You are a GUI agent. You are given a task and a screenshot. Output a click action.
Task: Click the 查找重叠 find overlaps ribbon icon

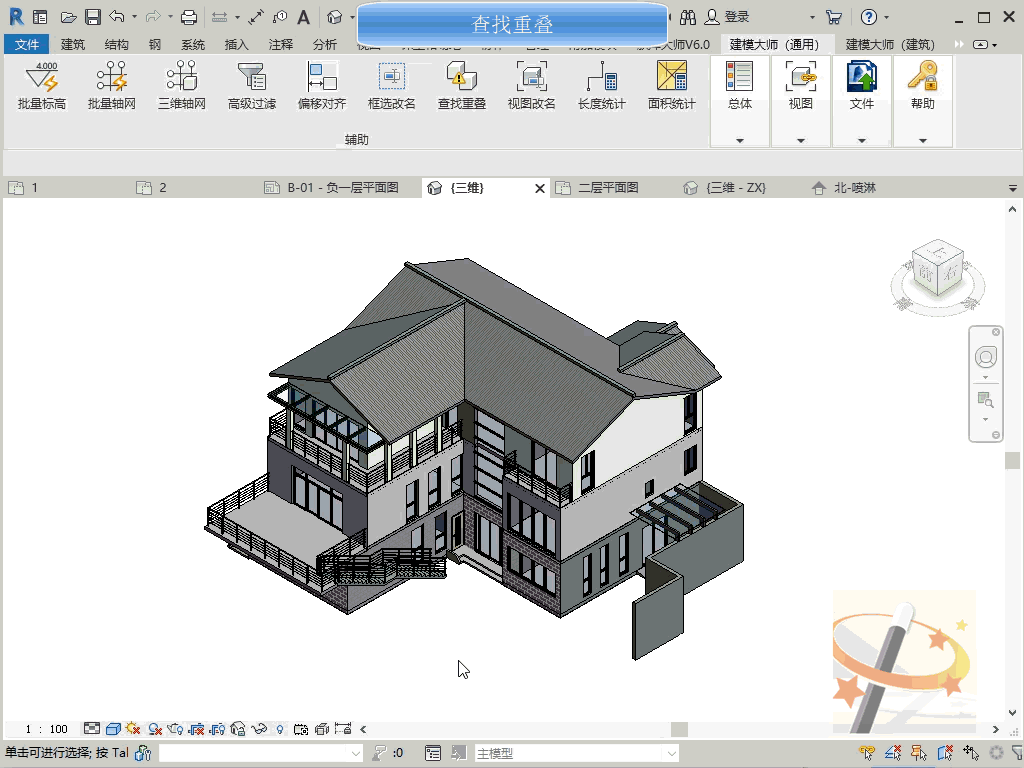[462, 86]
